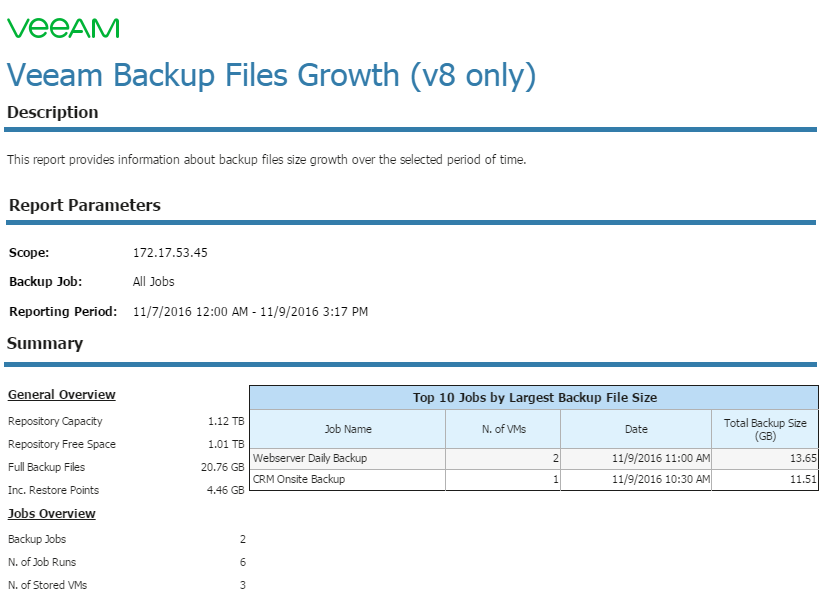
Task: Select the "All Jobs" value
Action: point(153,282)
